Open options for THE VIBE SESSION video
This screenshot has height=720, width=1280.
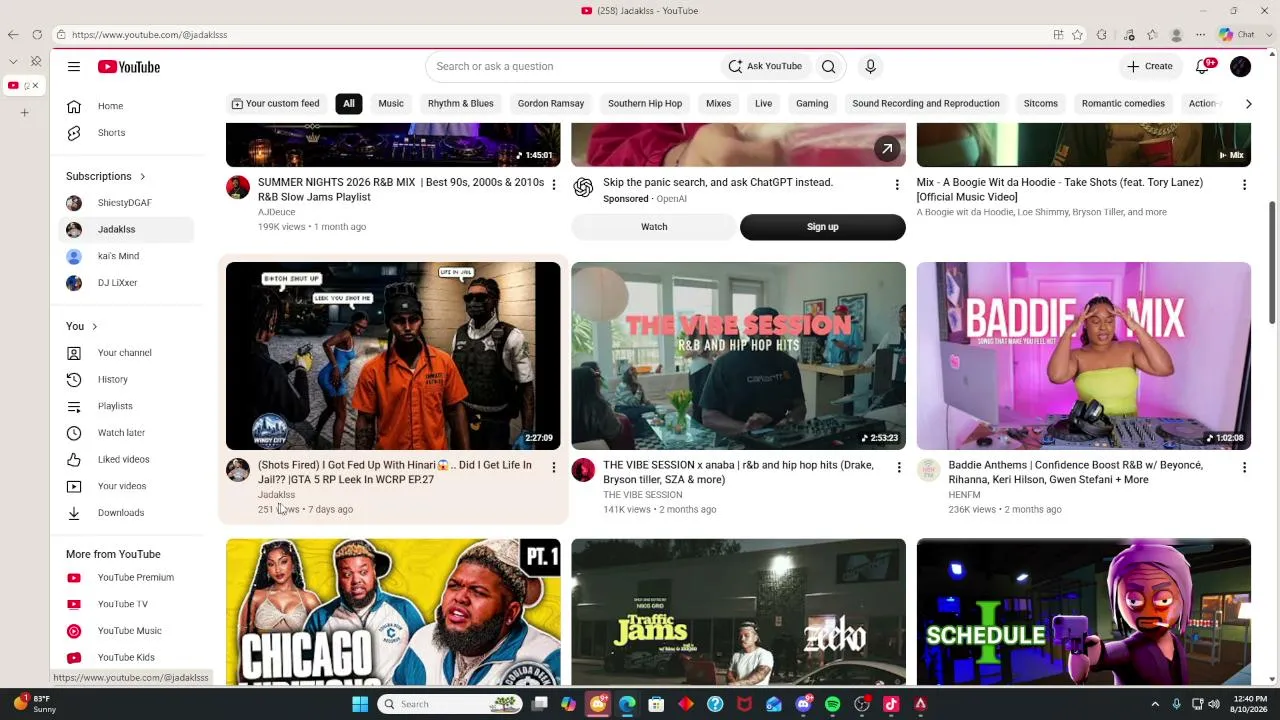point(898,467)
